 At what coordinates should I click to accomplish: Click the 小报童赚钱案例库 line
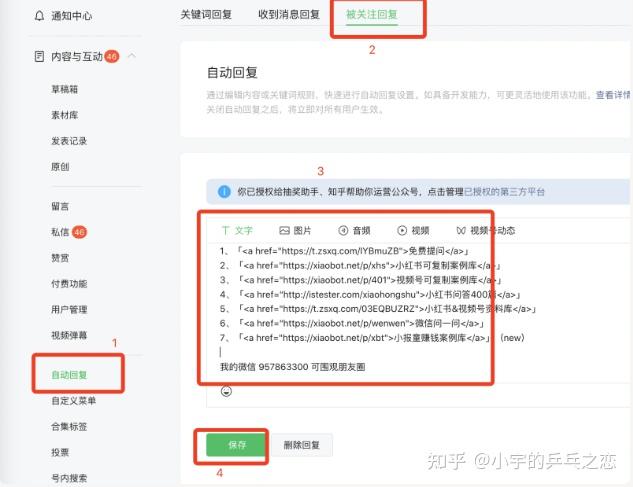(x=372, y=338)
